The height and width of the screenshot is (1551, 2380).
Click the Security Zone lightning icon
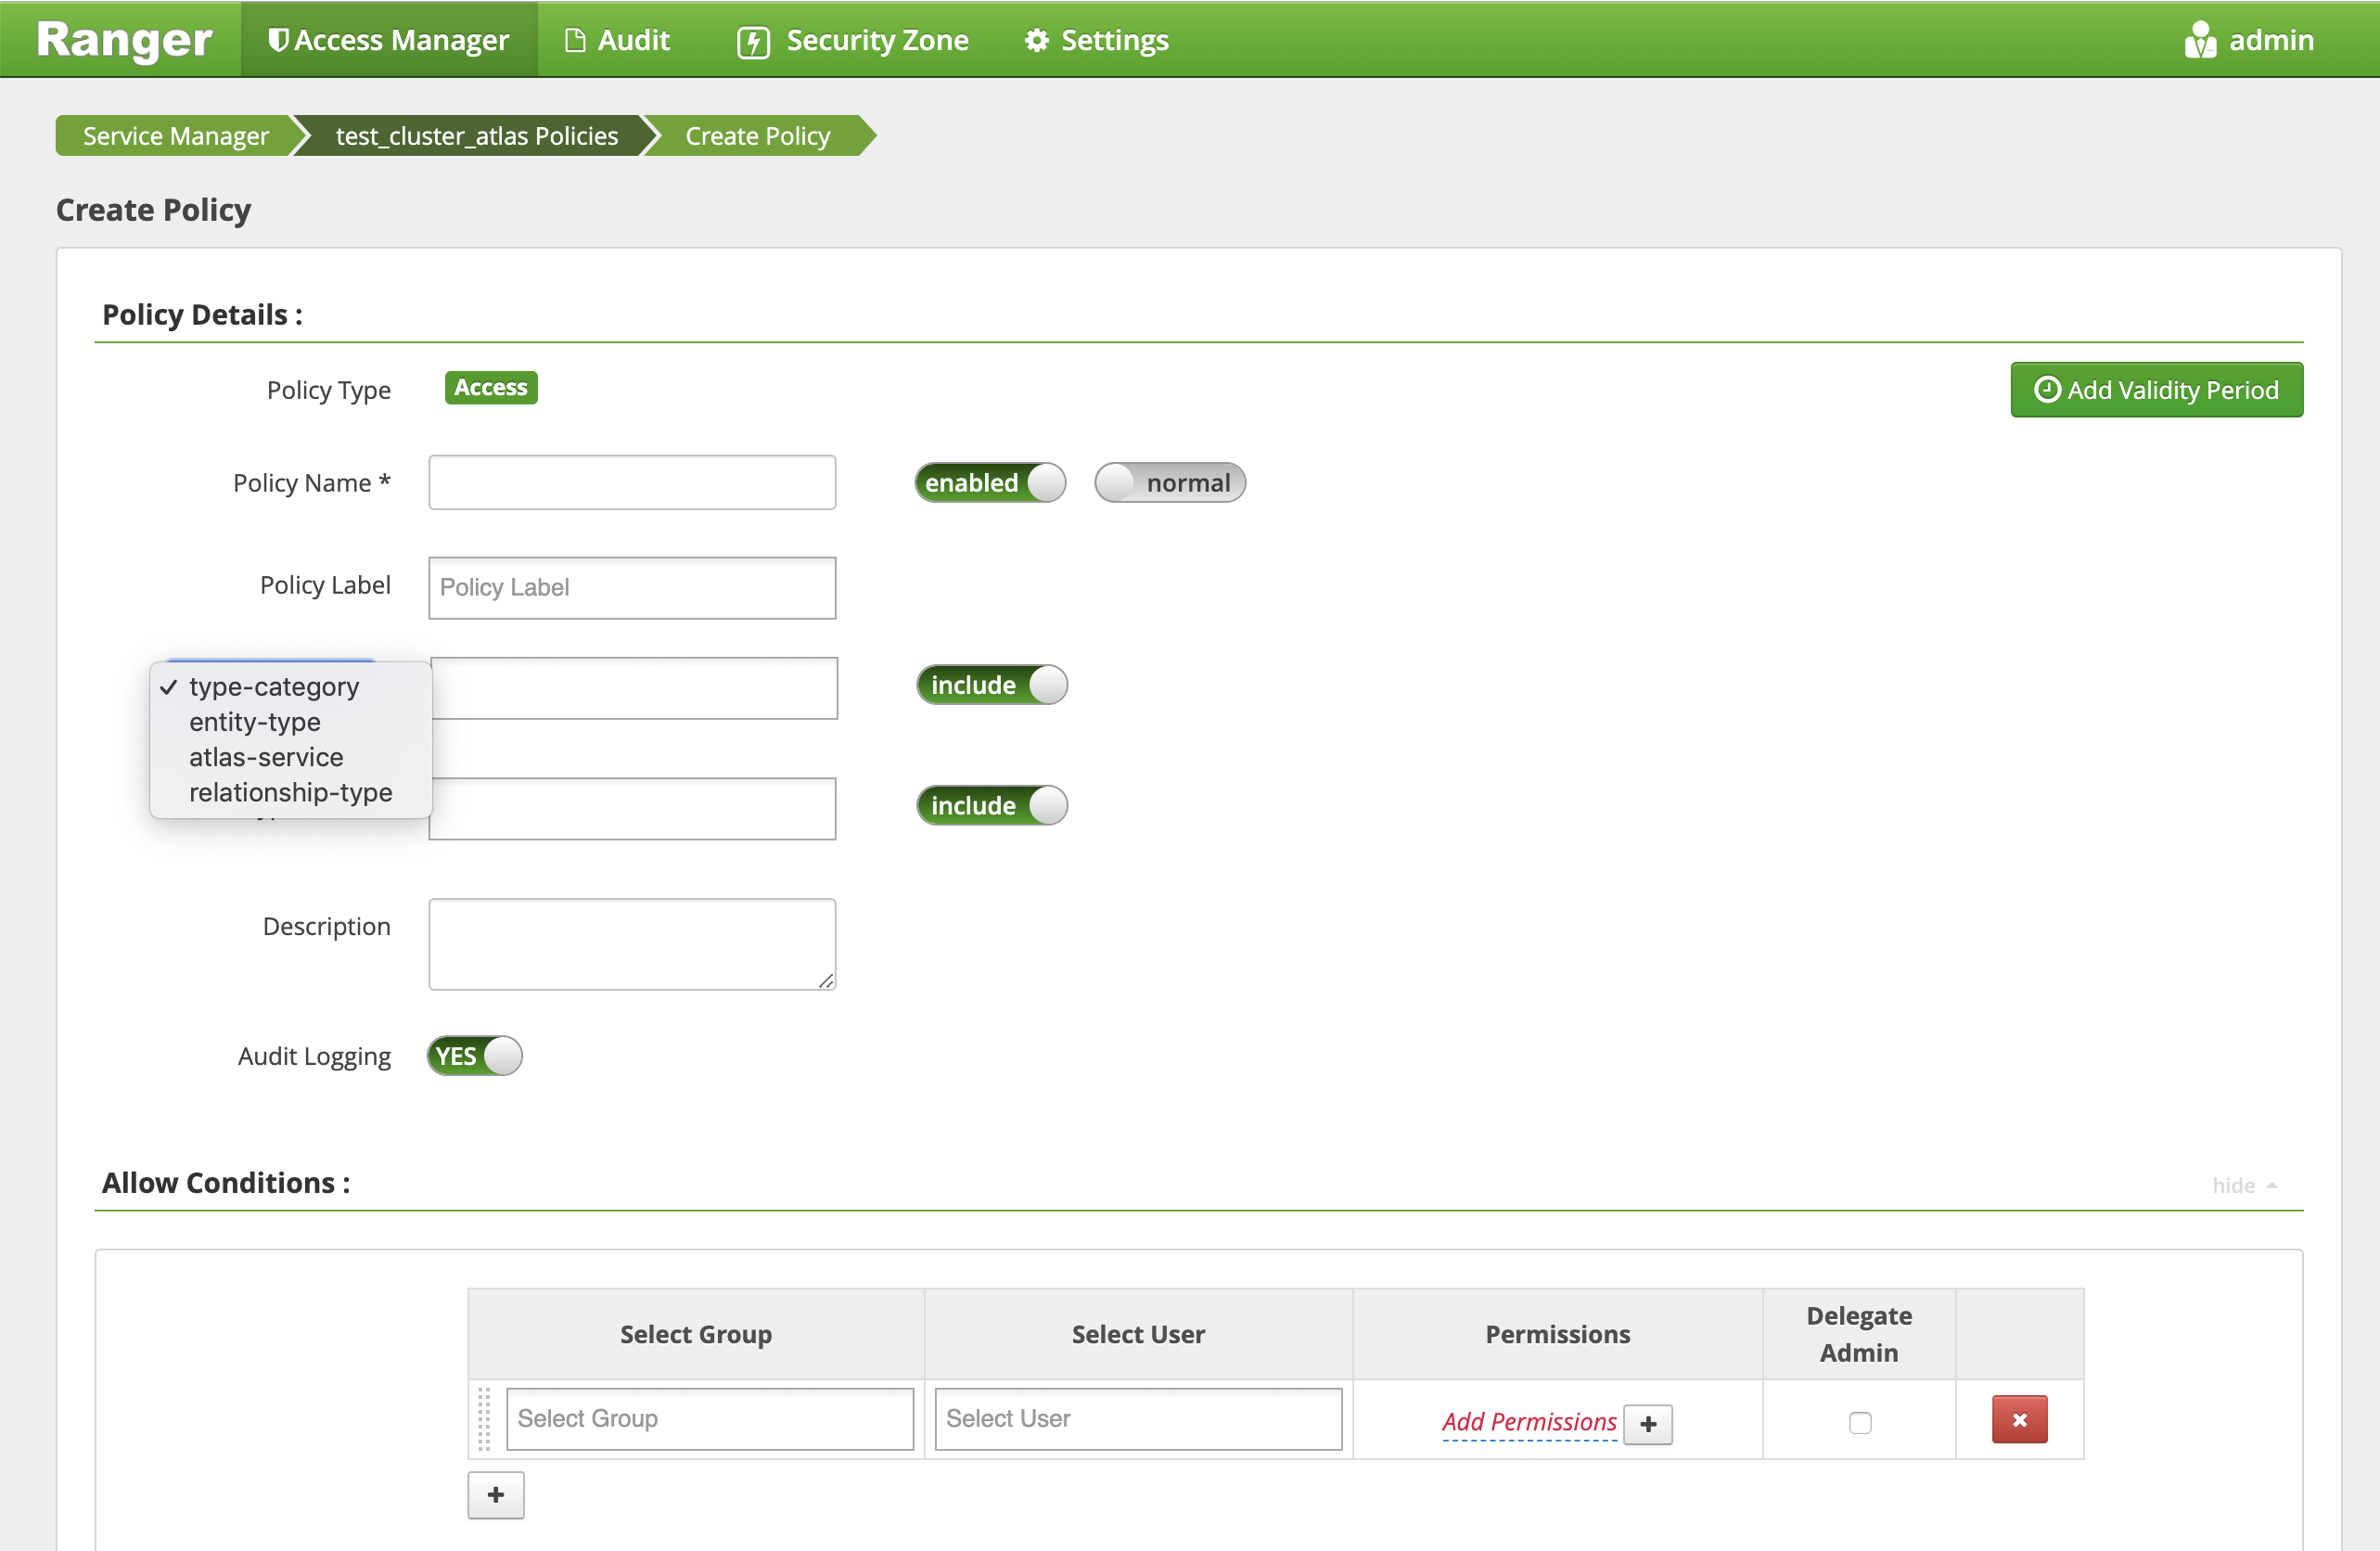pos(753,42)
